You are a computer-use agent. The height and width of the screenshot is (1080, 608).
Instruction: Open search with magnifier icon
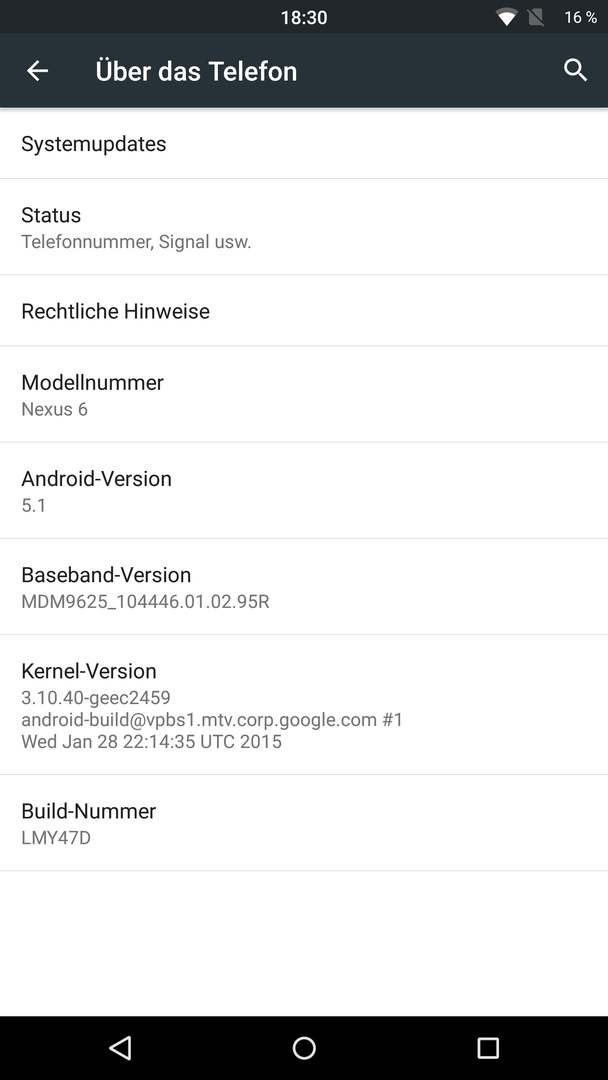point(576,70)
